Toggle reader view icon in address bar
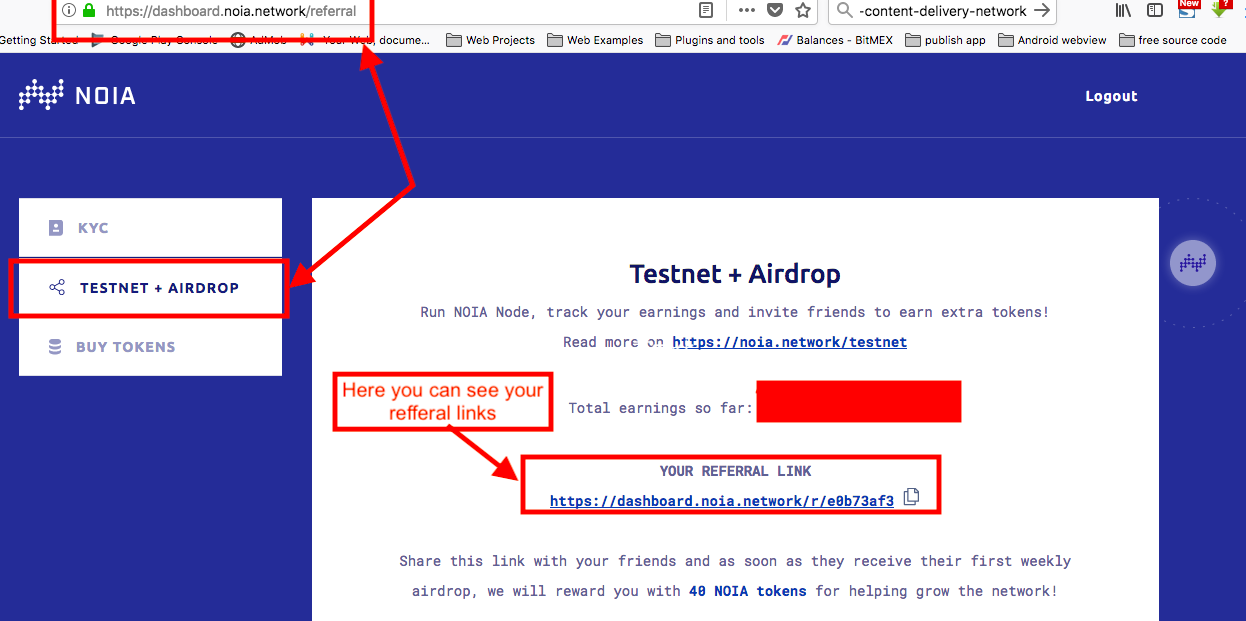 pos(706,10)
